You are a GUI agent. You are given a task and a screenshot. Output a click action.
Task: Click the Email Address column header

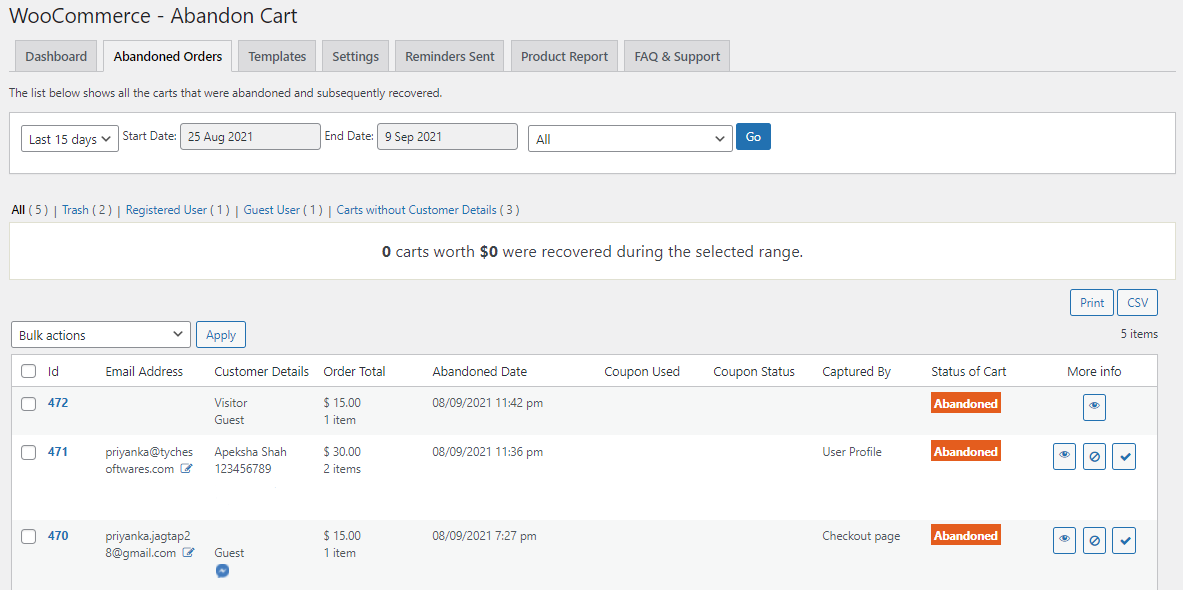pos(144,371)
